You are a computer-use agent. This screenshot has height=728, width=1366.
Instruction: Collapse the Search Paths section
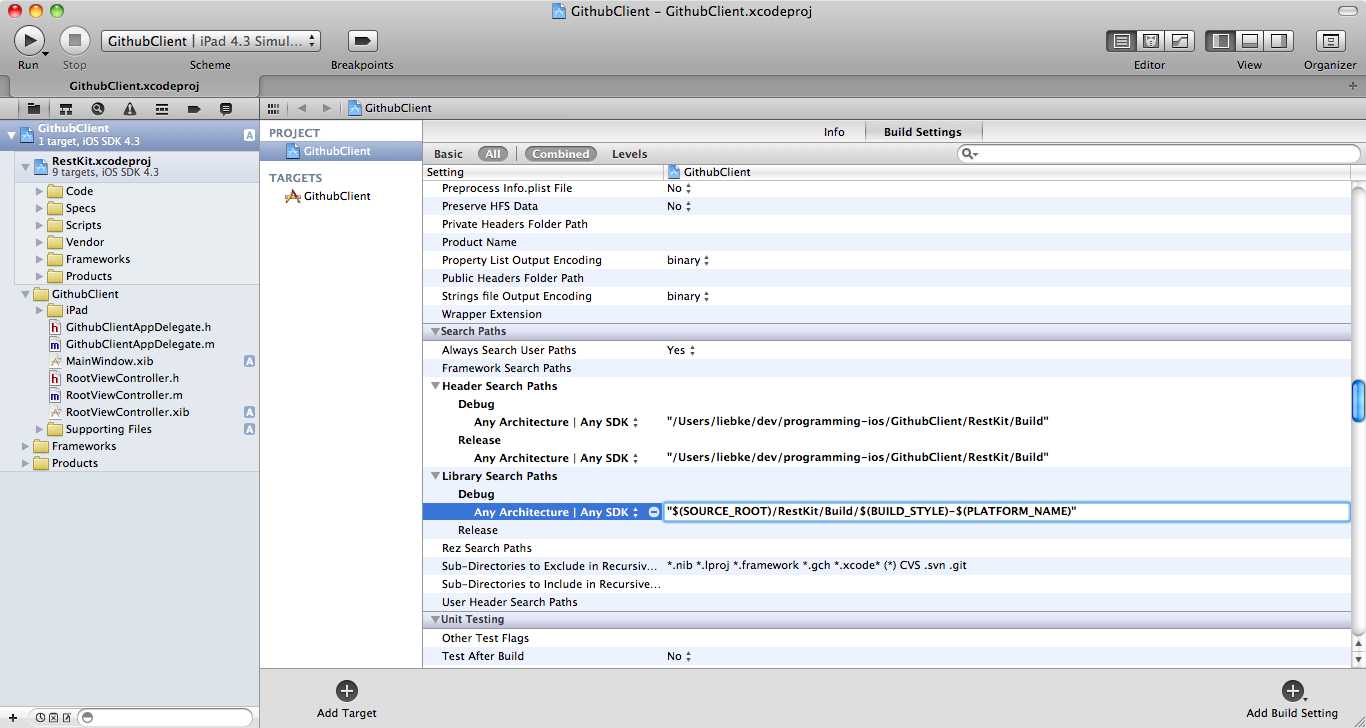(x=435, y=331)
